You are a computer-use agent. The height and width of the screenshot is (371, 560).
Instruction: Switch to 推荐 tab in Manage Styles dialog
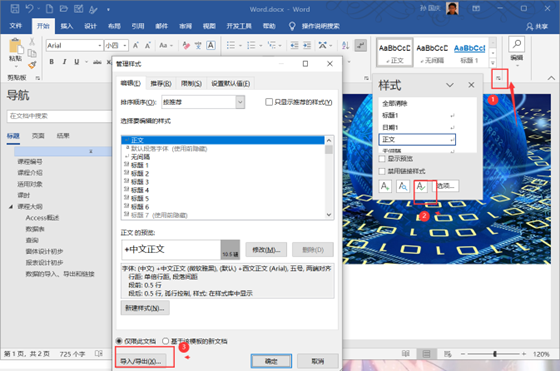point(161,84)
